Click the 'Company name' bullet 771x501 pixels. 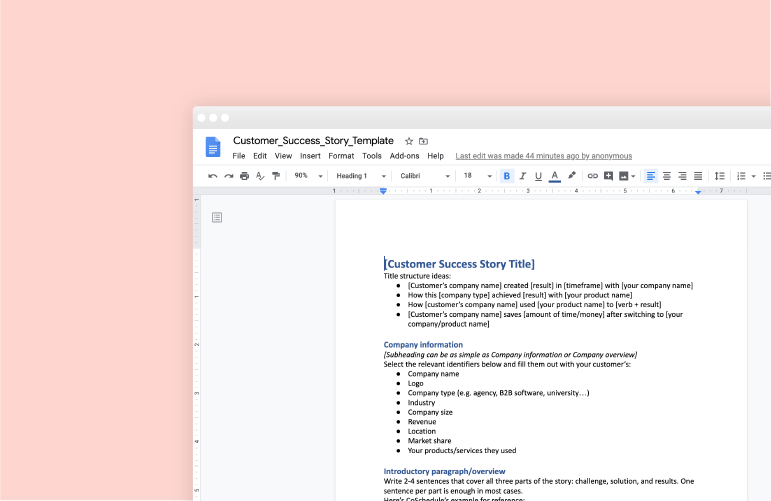(x=433, y=374)
